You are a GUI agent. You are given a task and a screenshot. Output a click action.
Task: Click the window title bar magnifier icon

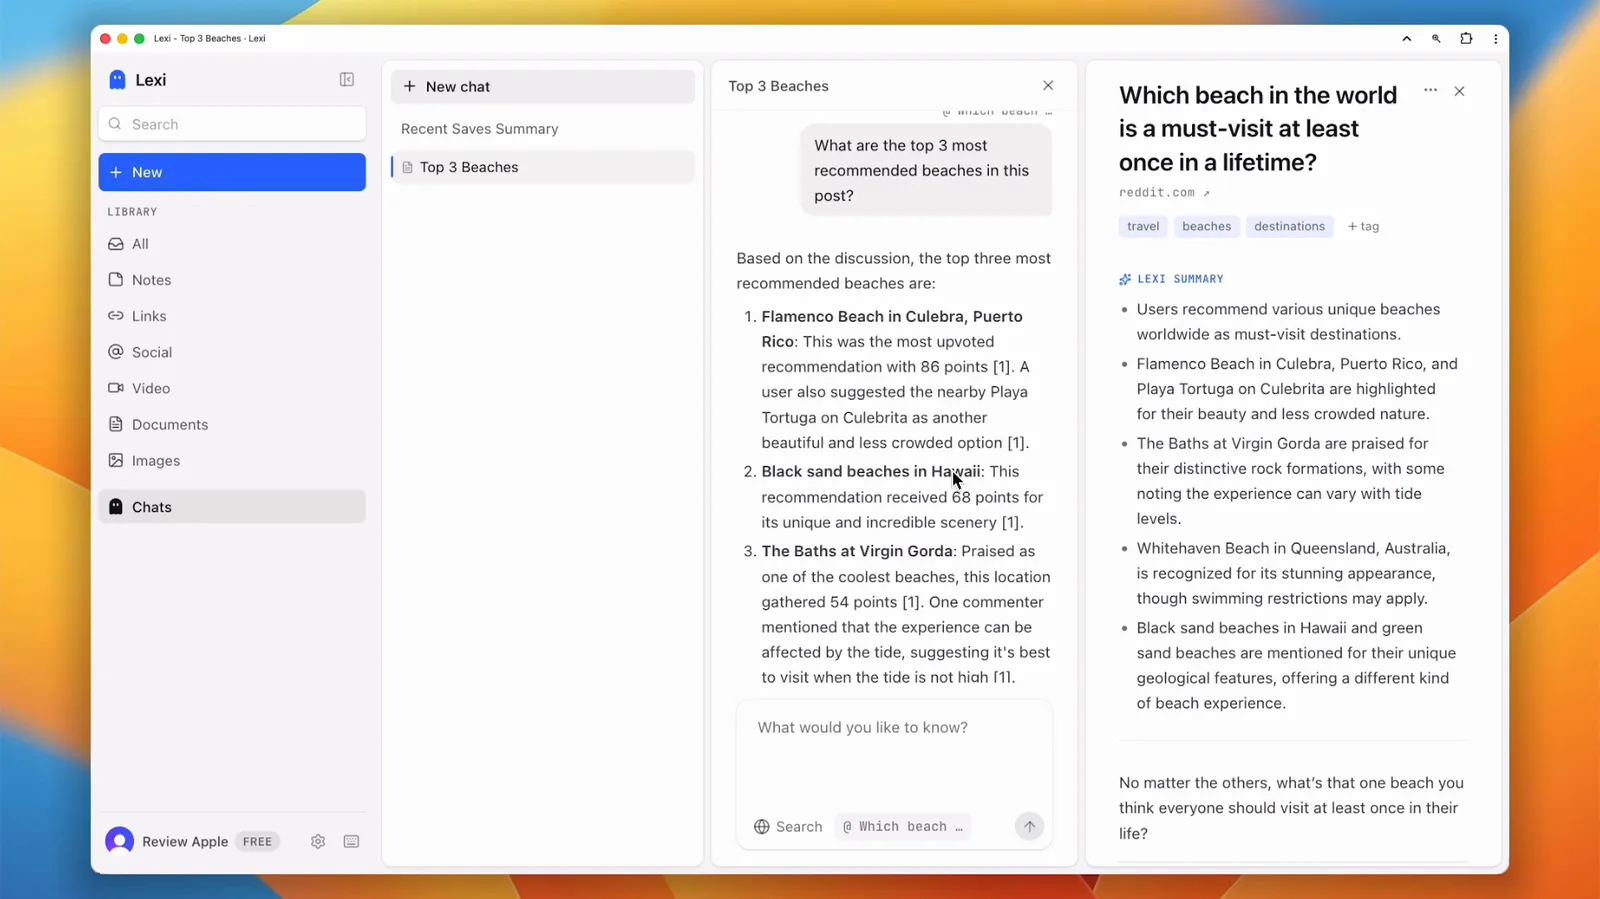[x=1436, y=39]
